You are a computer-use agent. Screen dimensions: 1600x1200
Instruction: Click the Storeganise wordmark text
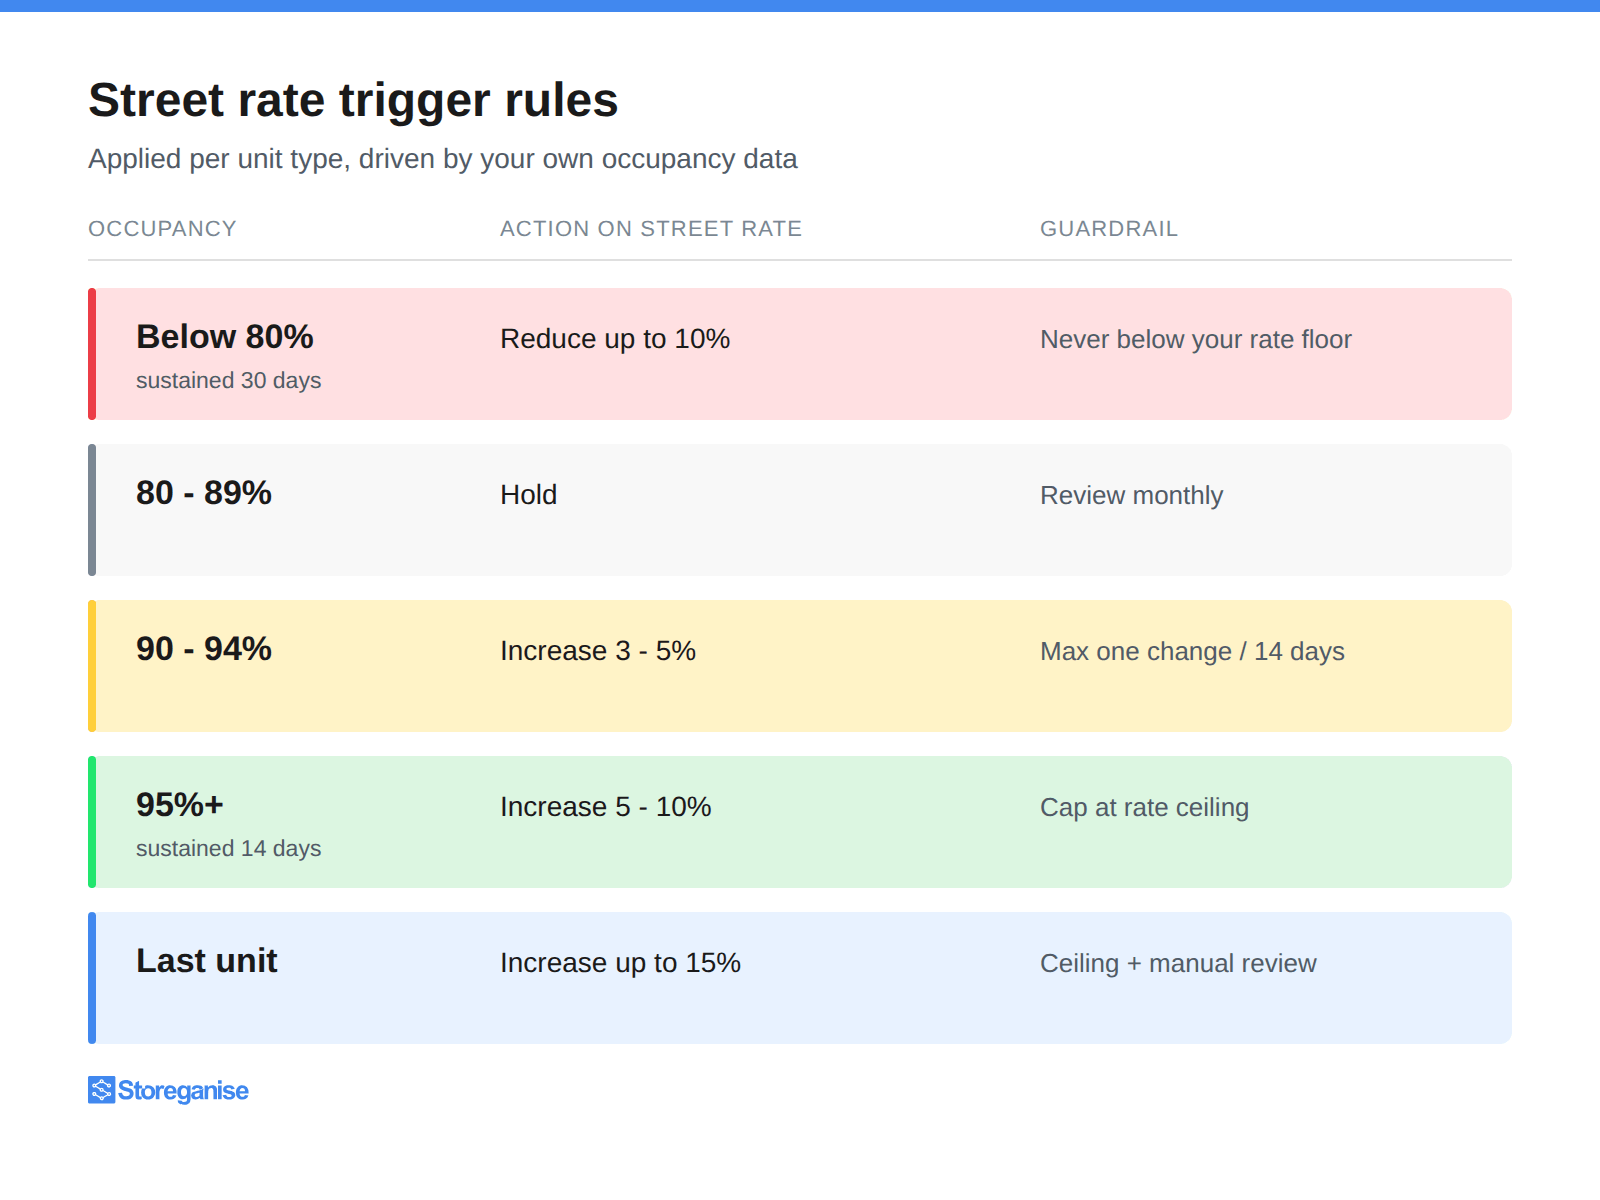[183, 1091]
